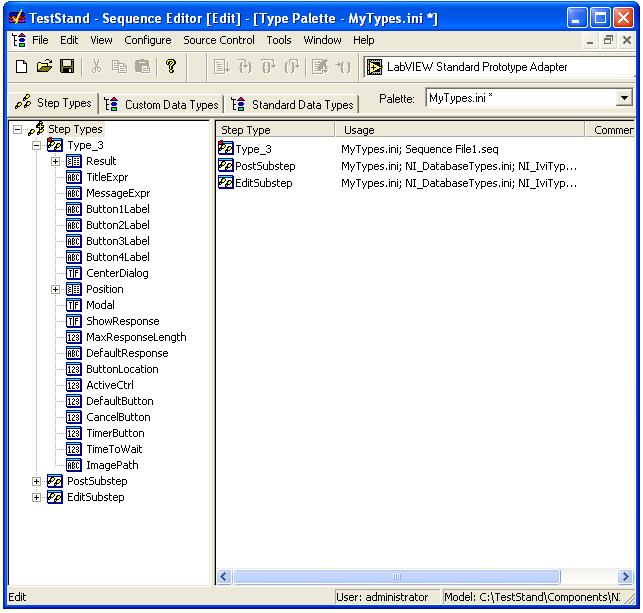Click the horizontal scrollbar right arrow
This screenshot has height=613, width=643.
625,577
